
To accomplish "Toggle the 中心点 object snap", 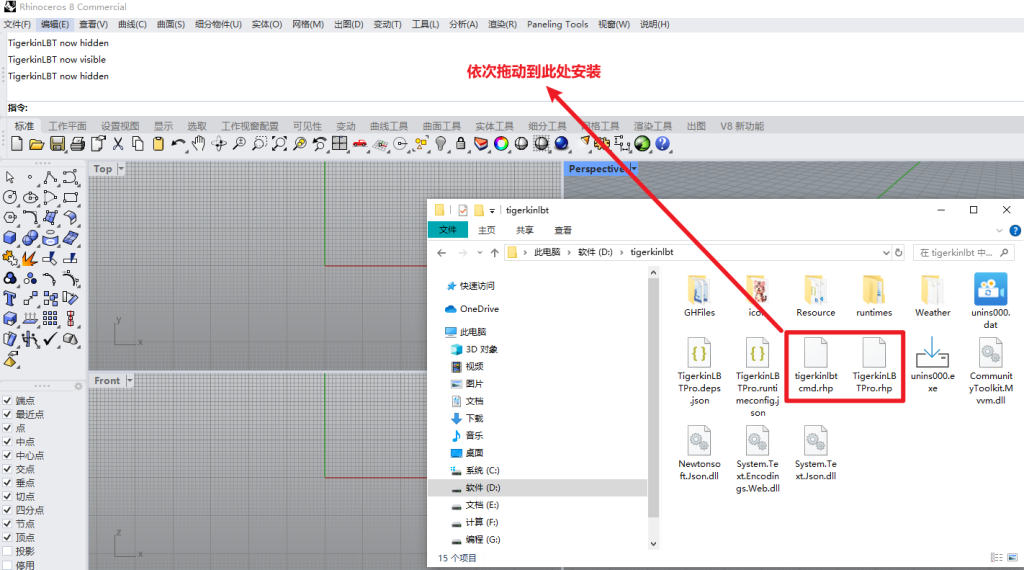I will point(8,455).
